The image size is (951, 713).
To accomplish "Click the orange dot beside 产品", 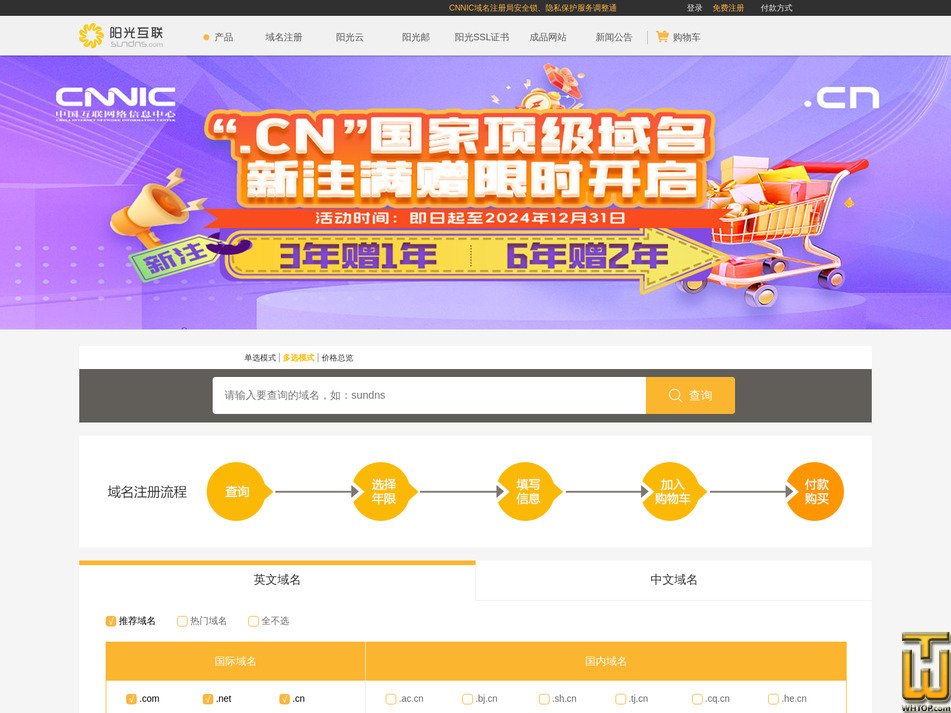I will [x=206, y=37].
